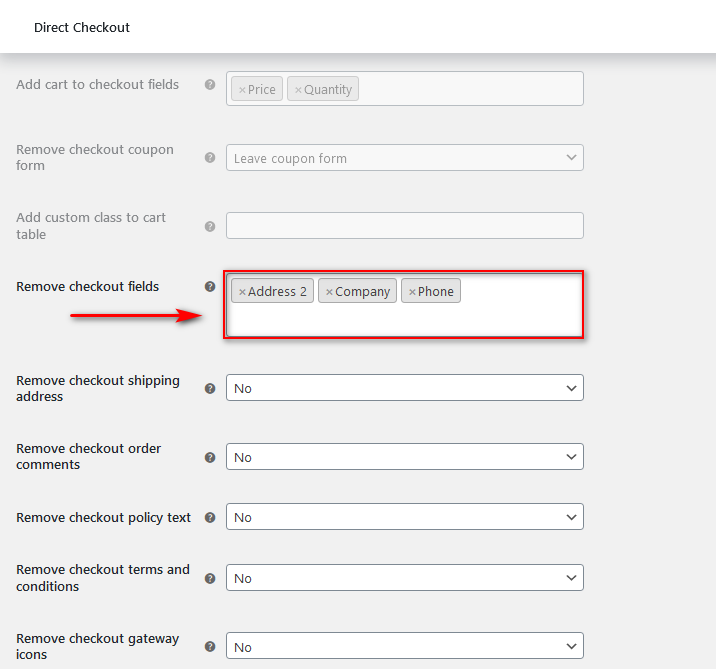The image size is (716, 669).
Task: Remove the Company tag from checkout fields
Action: coord(329,292)
